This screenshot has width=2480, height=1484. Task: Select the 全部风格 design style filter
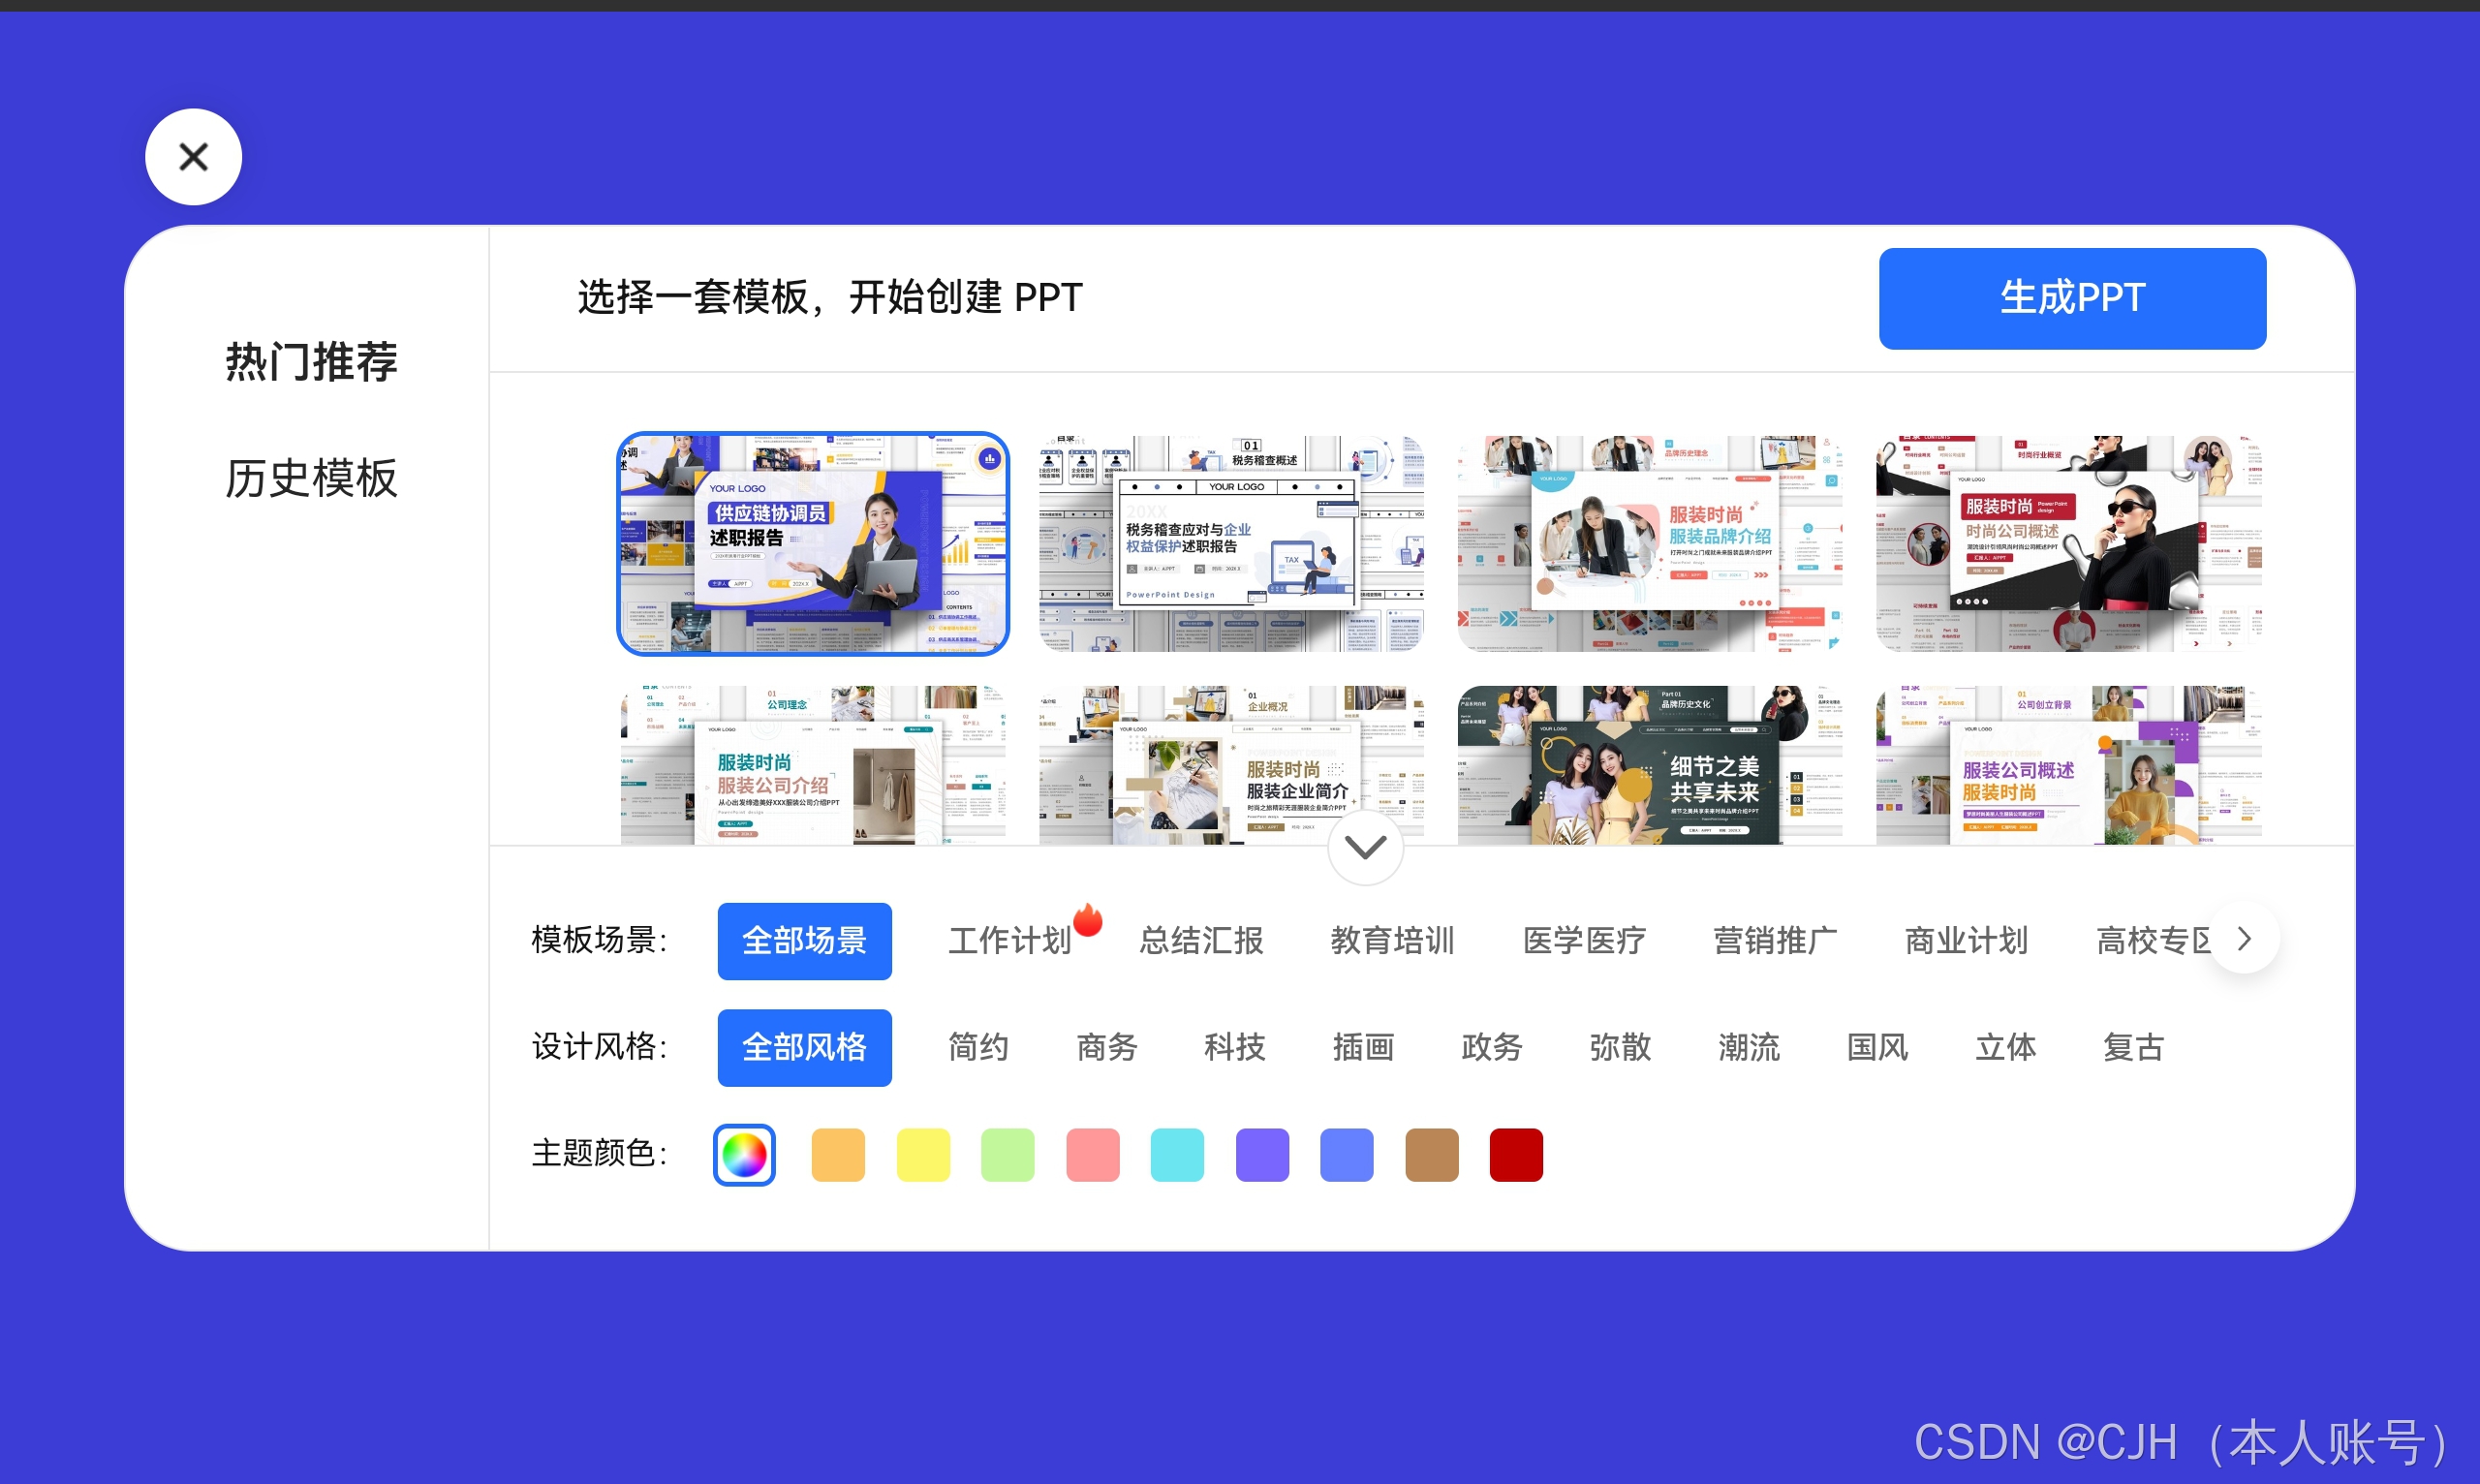[x=804, y=1047]
